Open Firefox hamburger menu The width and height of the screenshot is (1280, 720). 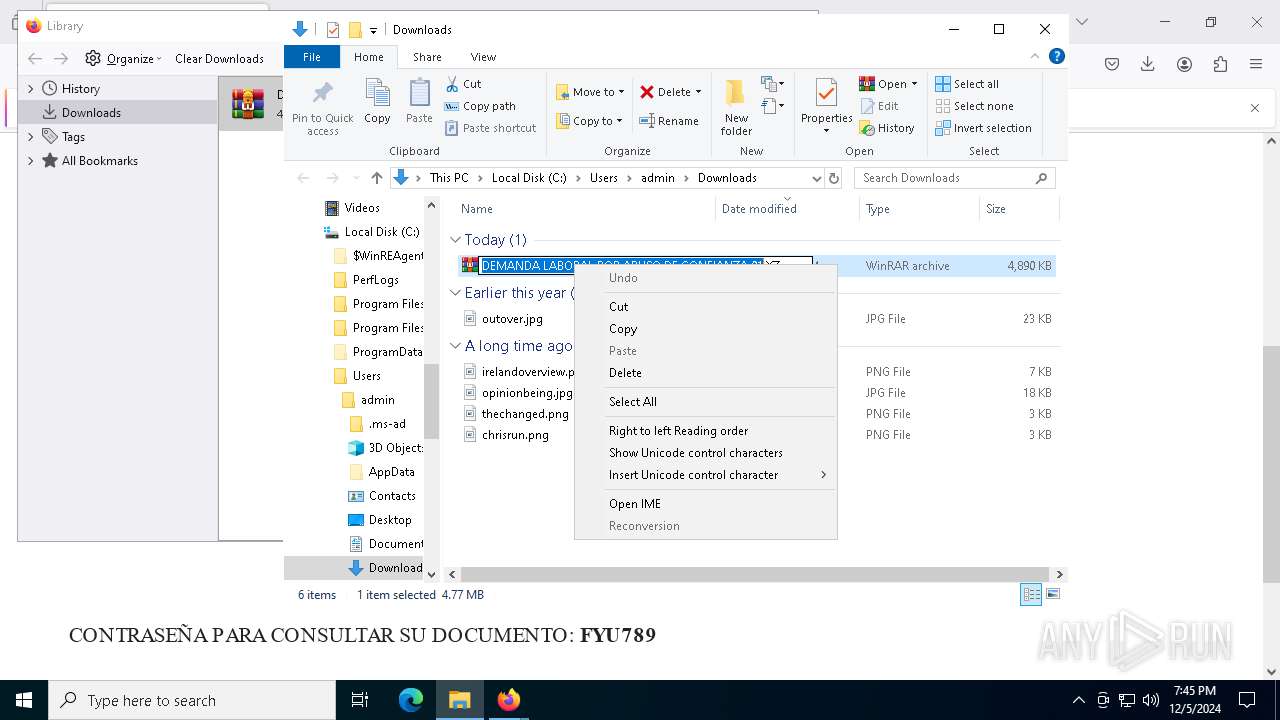click(1256, 64)
